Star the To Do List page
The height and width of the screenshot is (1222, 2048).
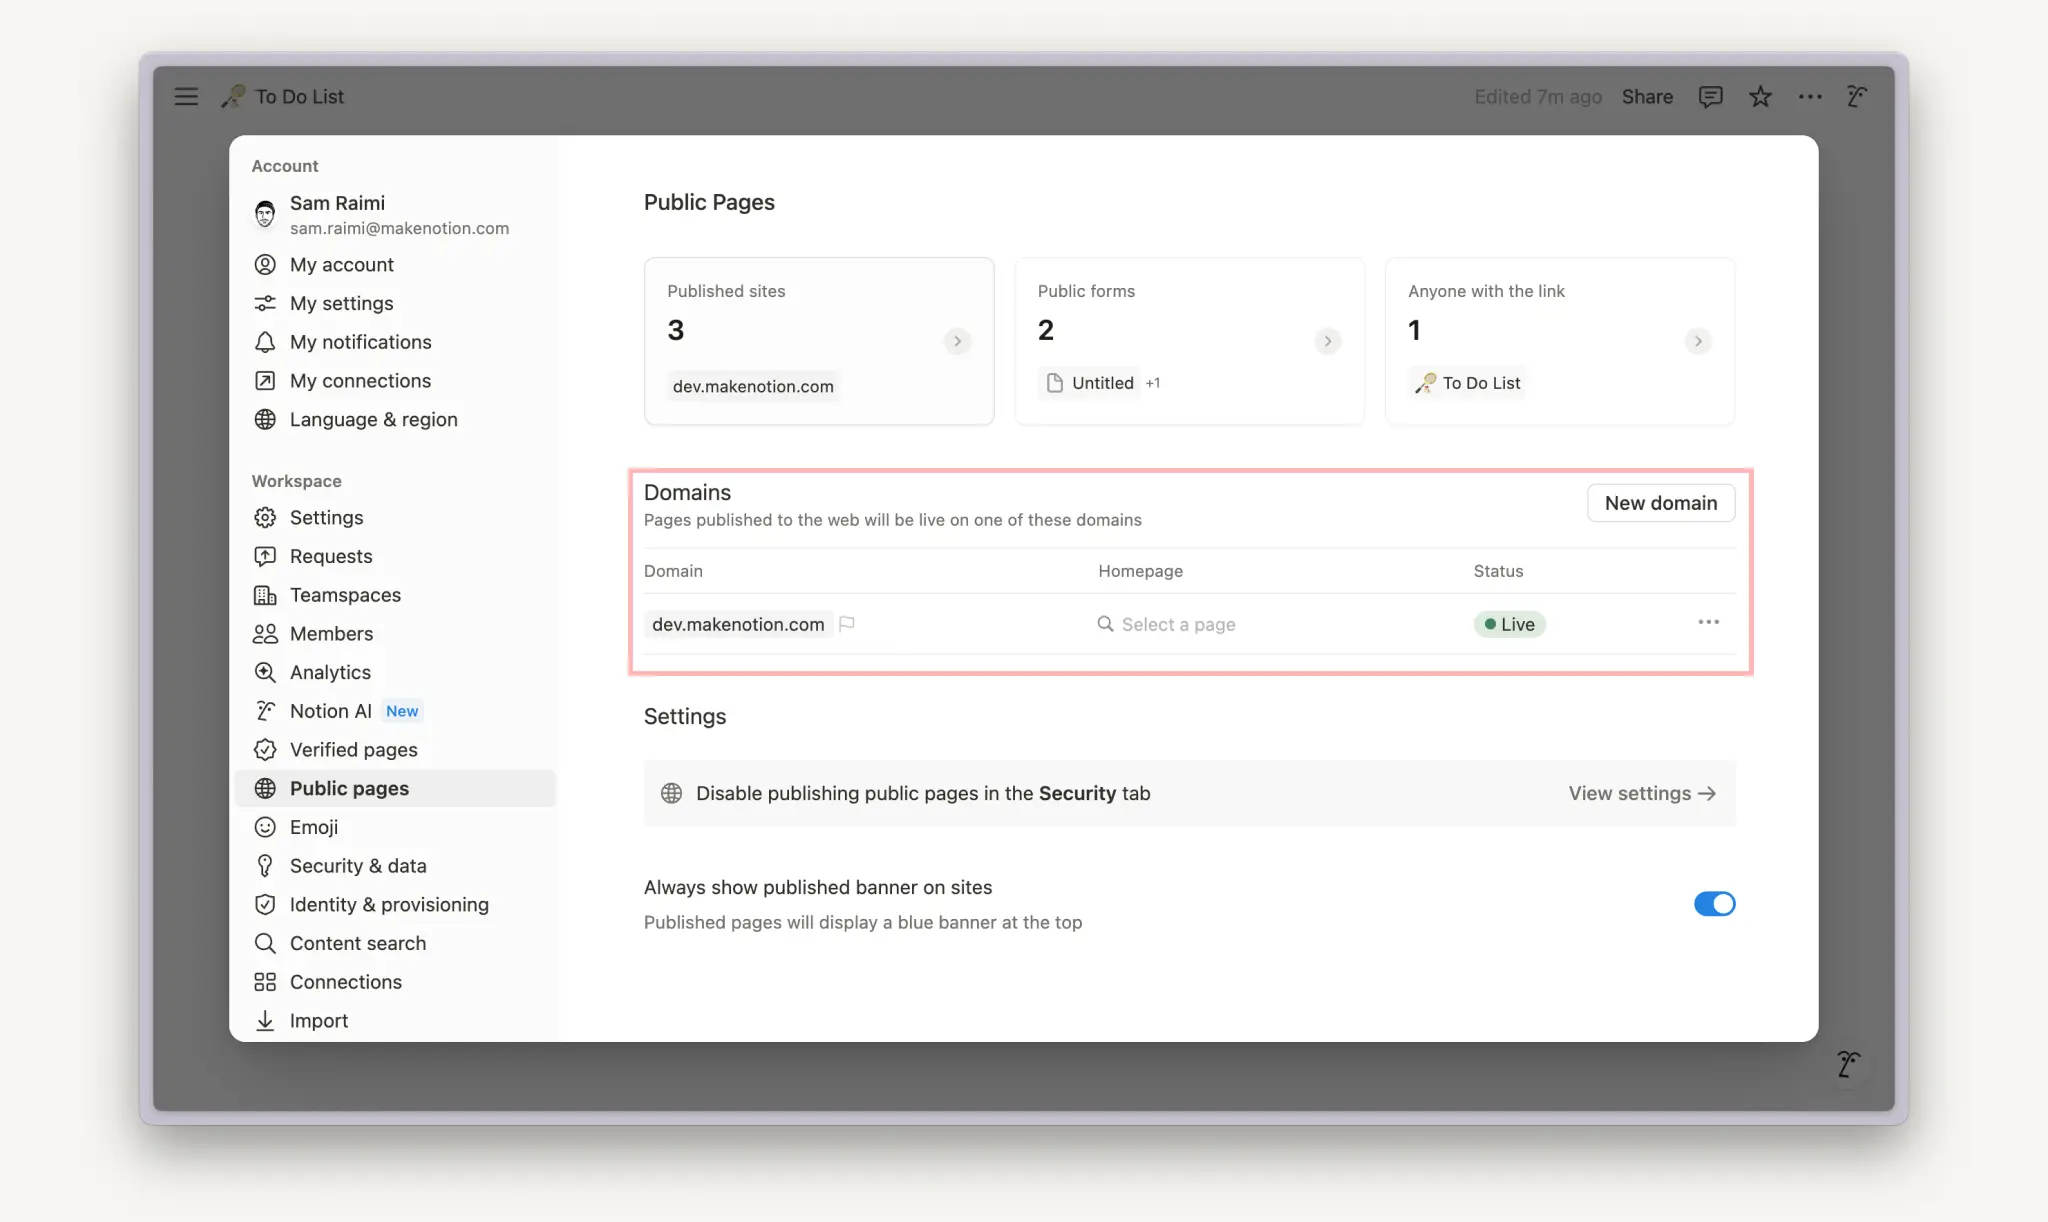click(1760, 96)
